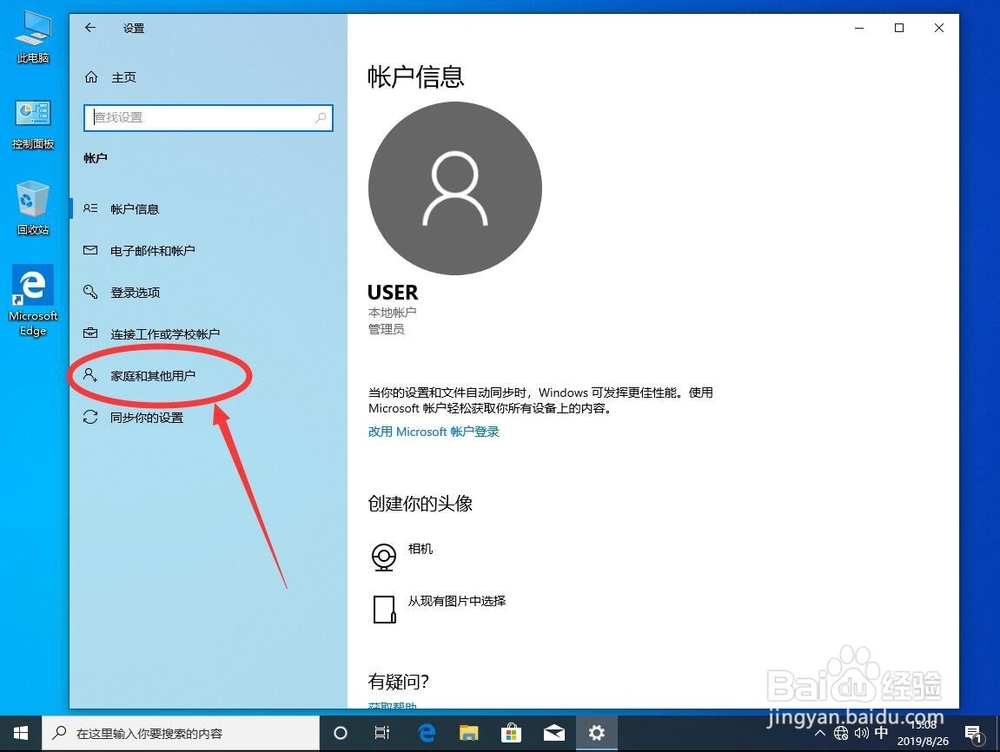Screen dimensions: 1000x752
Task: Click the webcam icon next to 相机
Action: [x=384, y=556]
